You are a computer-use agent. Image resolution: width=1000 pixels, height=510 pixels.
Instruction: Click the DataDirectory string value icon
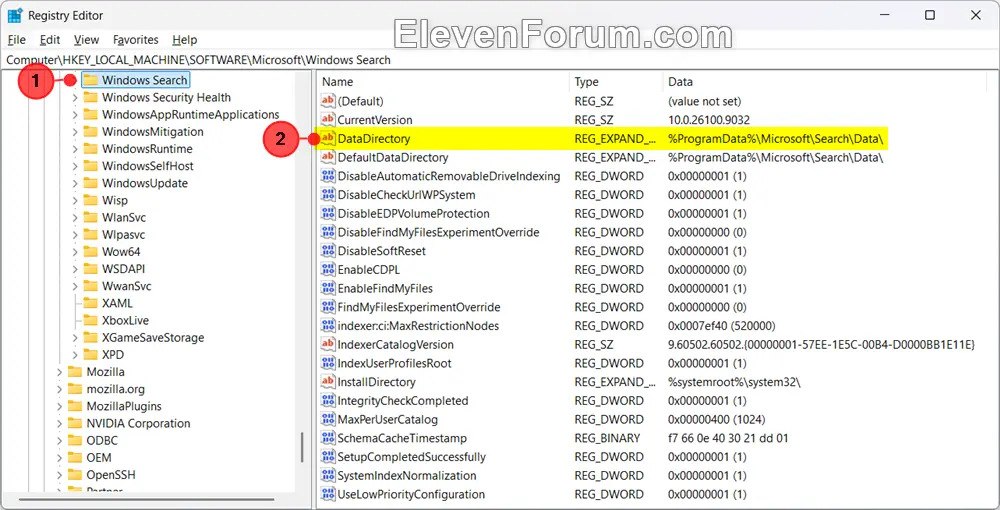click(328, 138)
